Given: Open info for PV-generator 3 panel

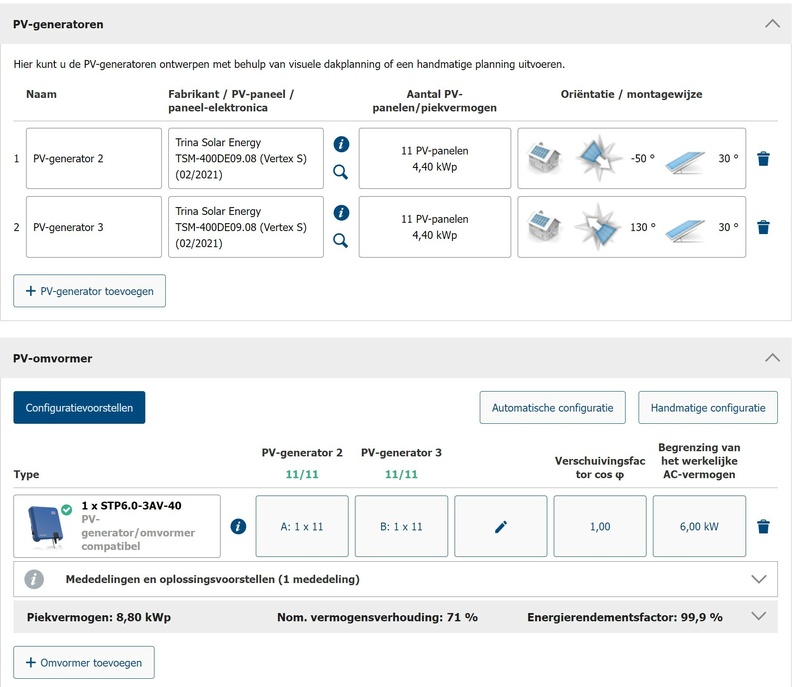Looking at the screenshot, I should tap(341, 213).
